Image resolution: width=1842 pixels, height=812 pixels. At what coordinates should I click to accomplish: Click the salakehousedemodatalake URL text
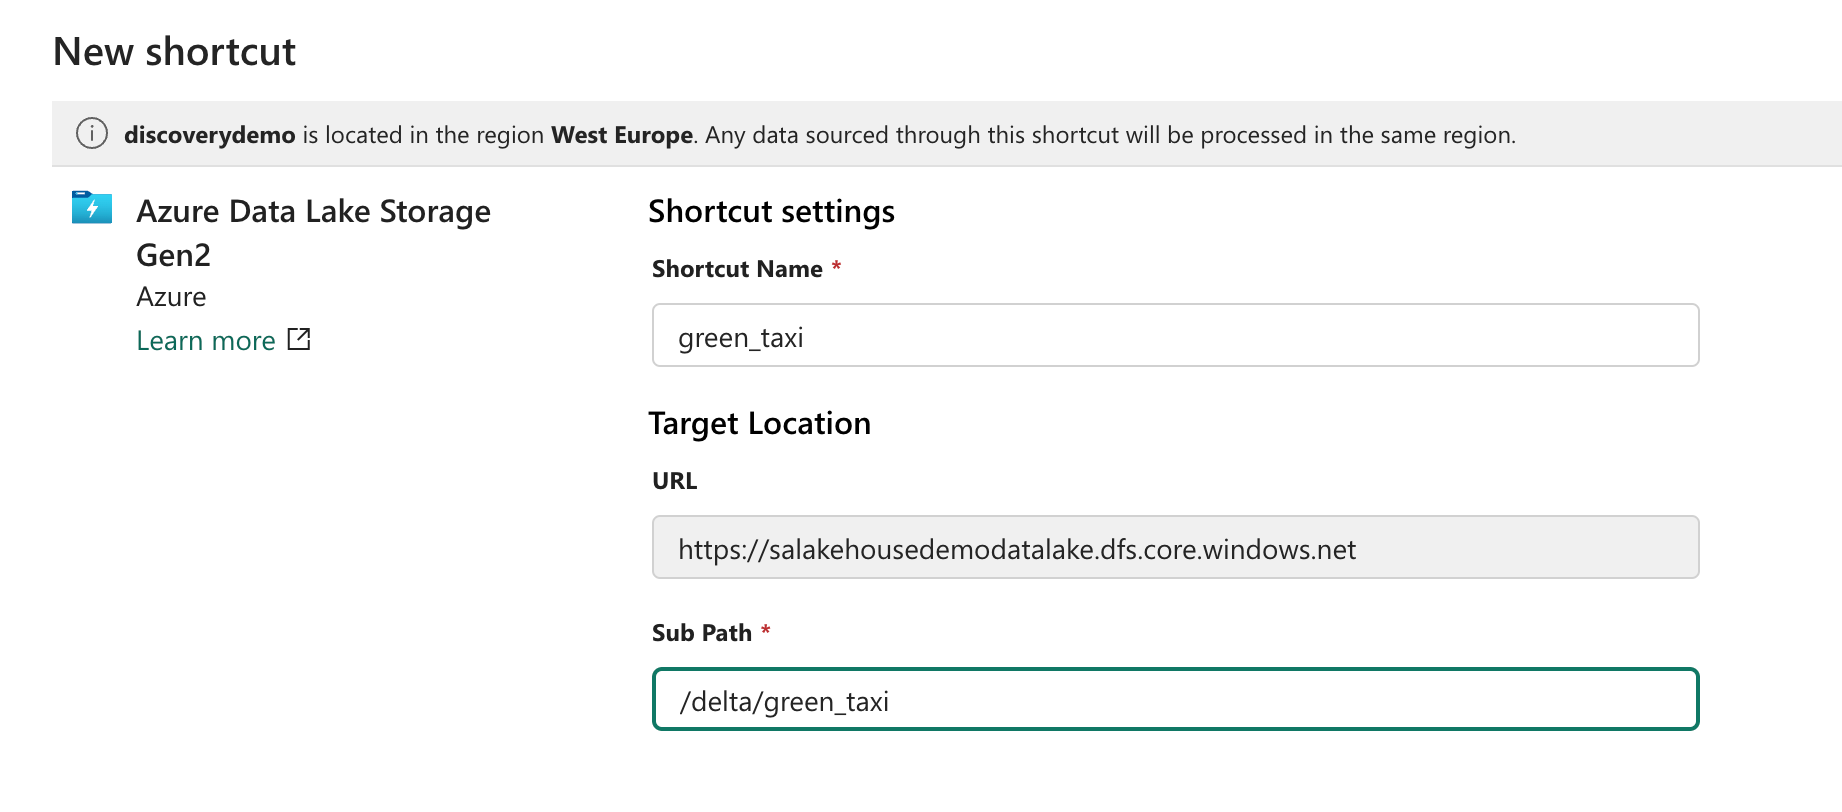click(x=1017, y=548)
